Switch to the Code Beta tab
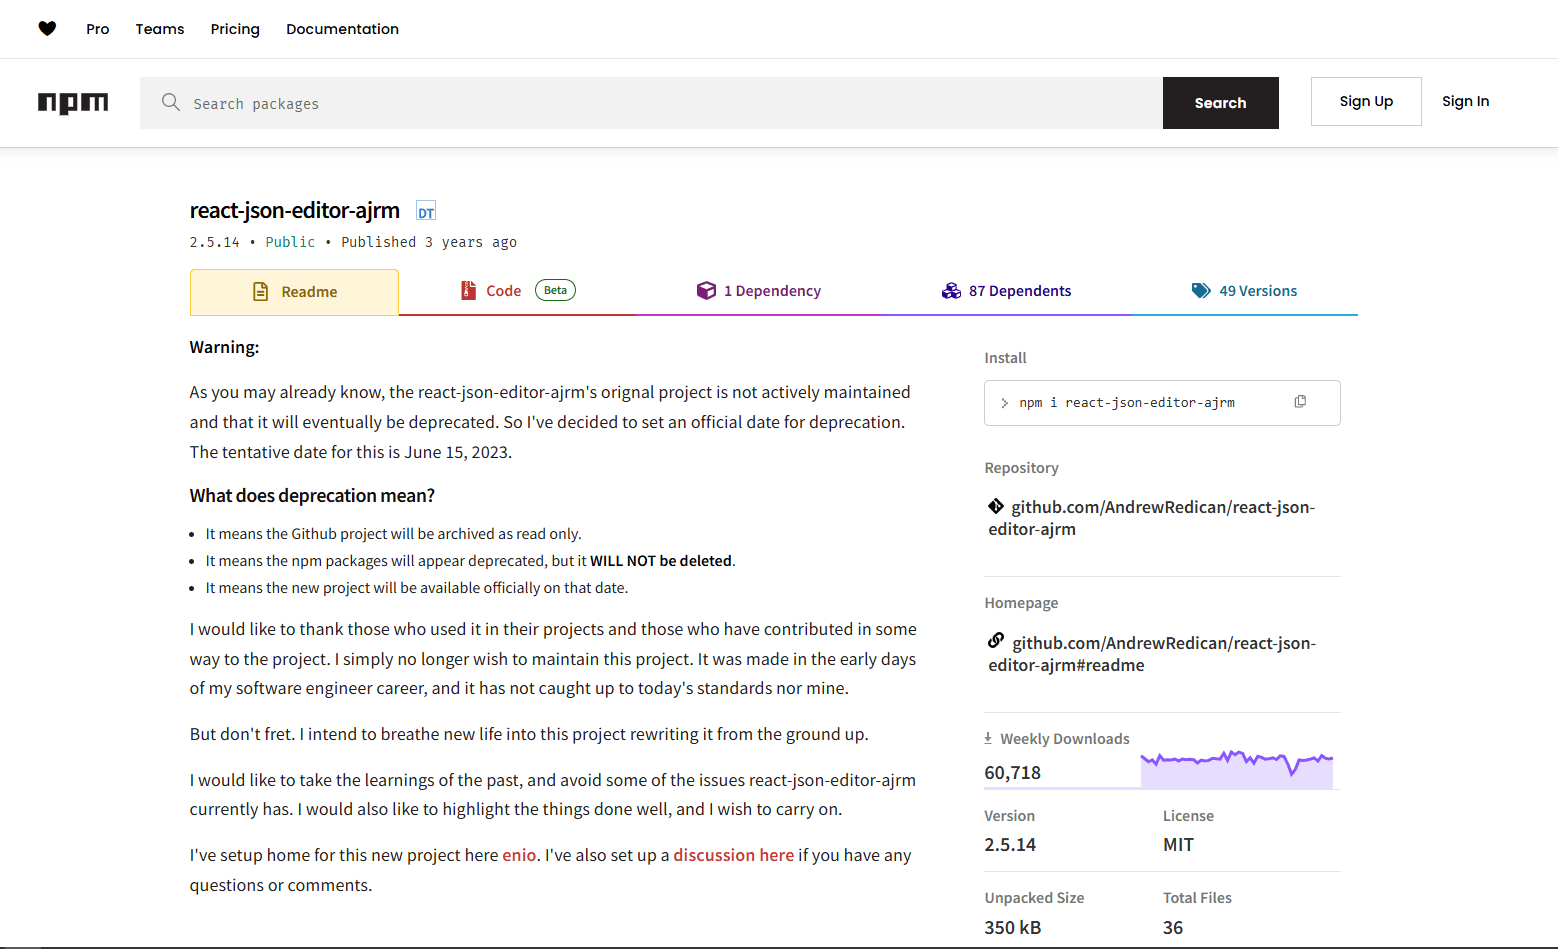 pyautogui.click(x=503, y=290)
